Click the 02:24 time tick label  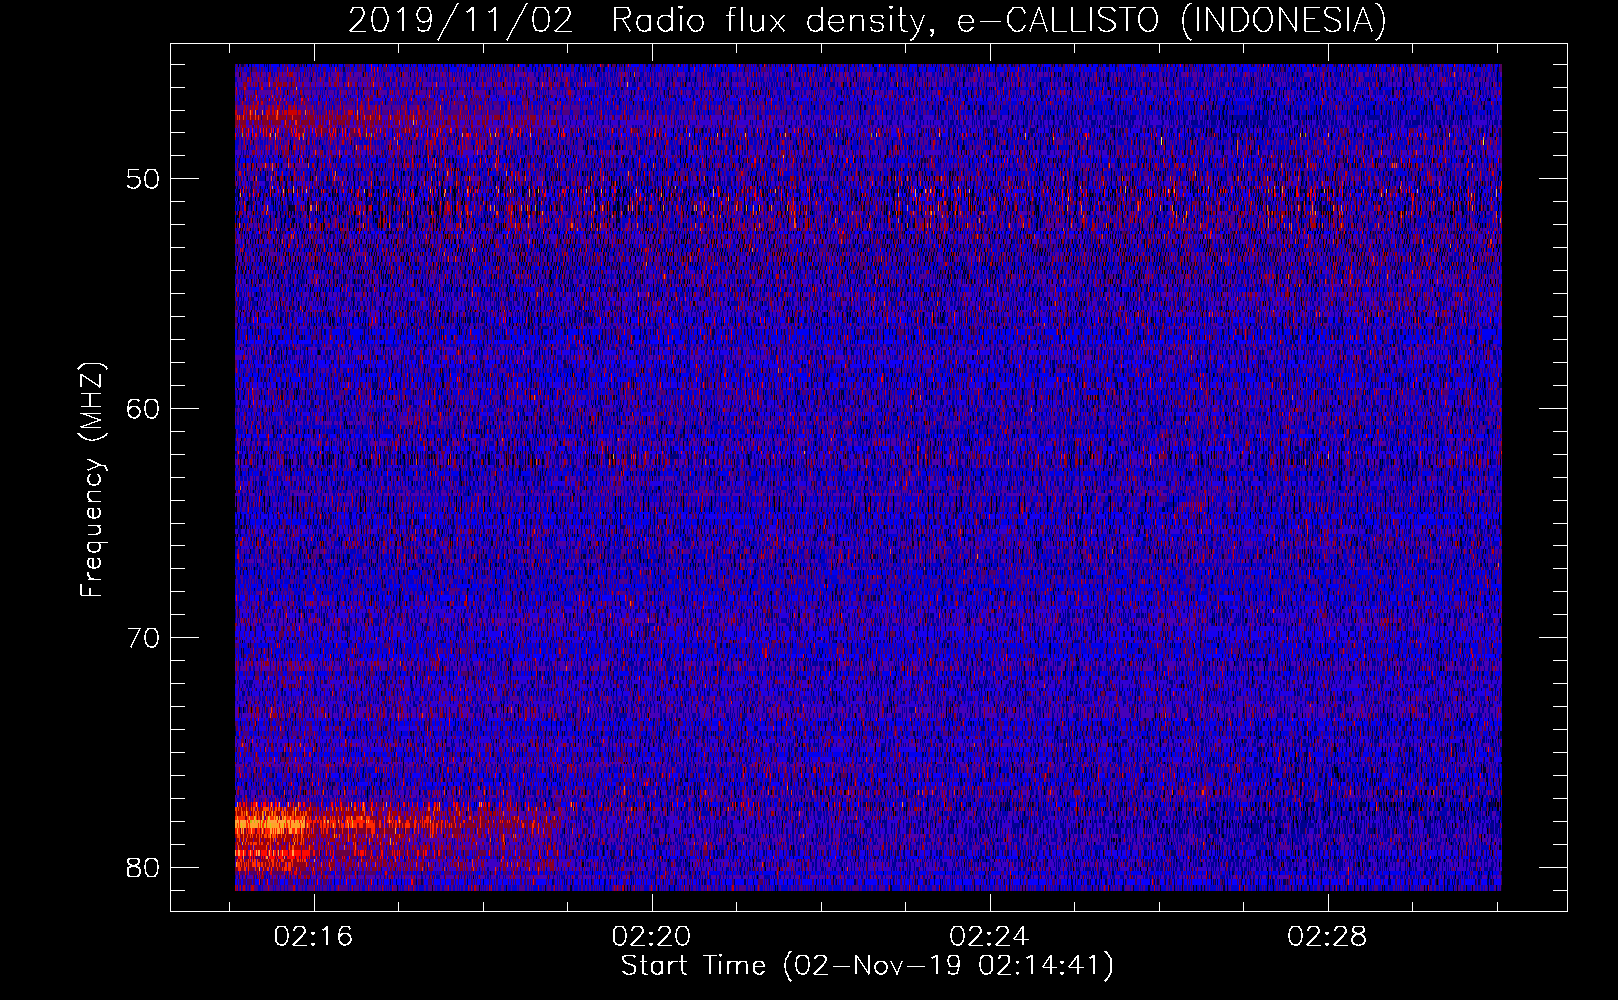tap(989, 937)
